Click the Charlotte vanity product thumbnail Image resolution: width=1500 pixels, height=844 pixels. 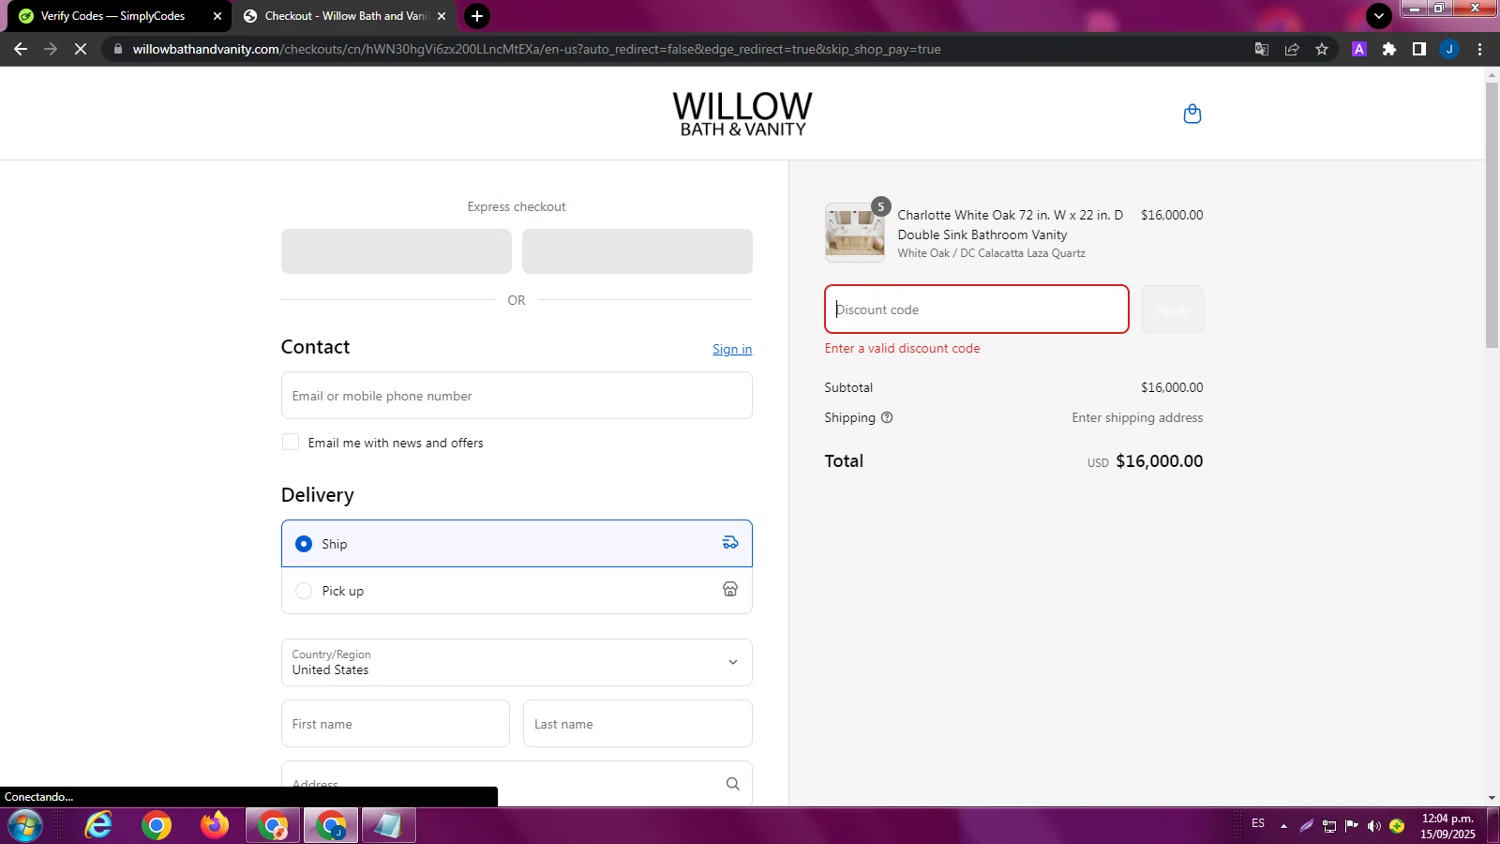[x=854, y=232]
